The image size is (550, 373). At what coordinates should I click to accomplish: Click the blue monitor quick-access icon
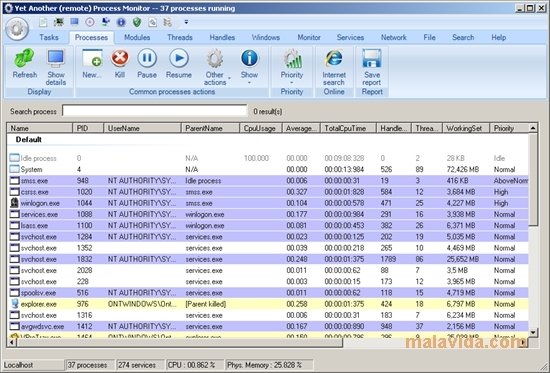(74, 22)
